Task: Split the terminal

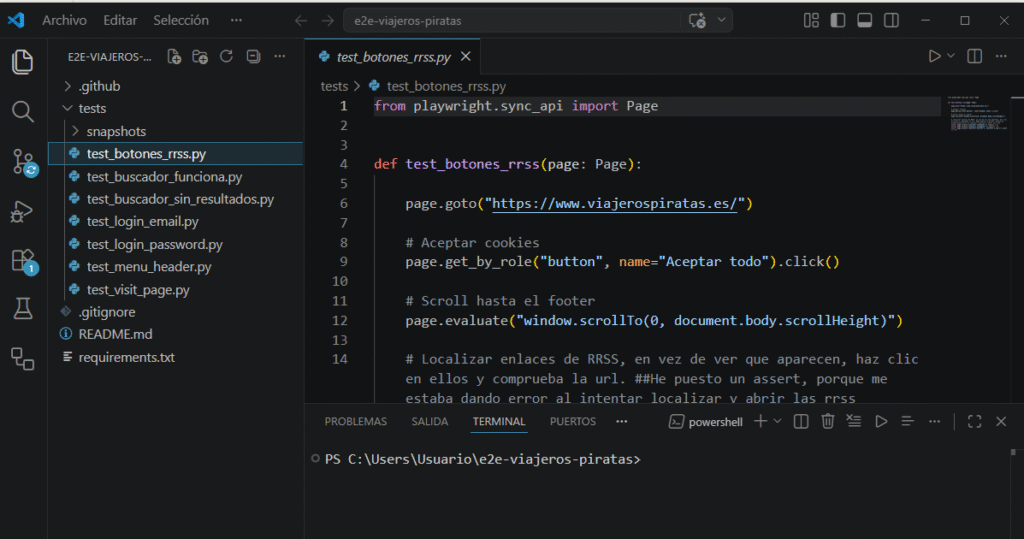Action: pyautogui.click(x=801, y=421)
